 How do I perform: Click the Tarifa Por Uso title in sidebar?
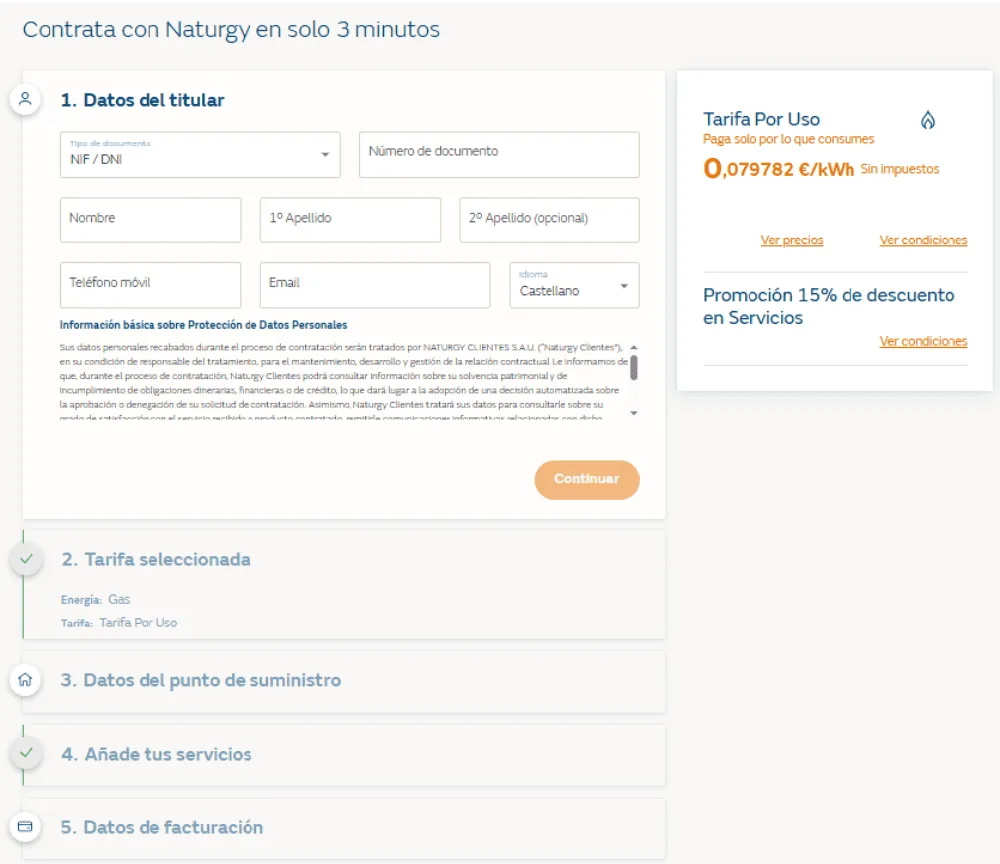761,119
